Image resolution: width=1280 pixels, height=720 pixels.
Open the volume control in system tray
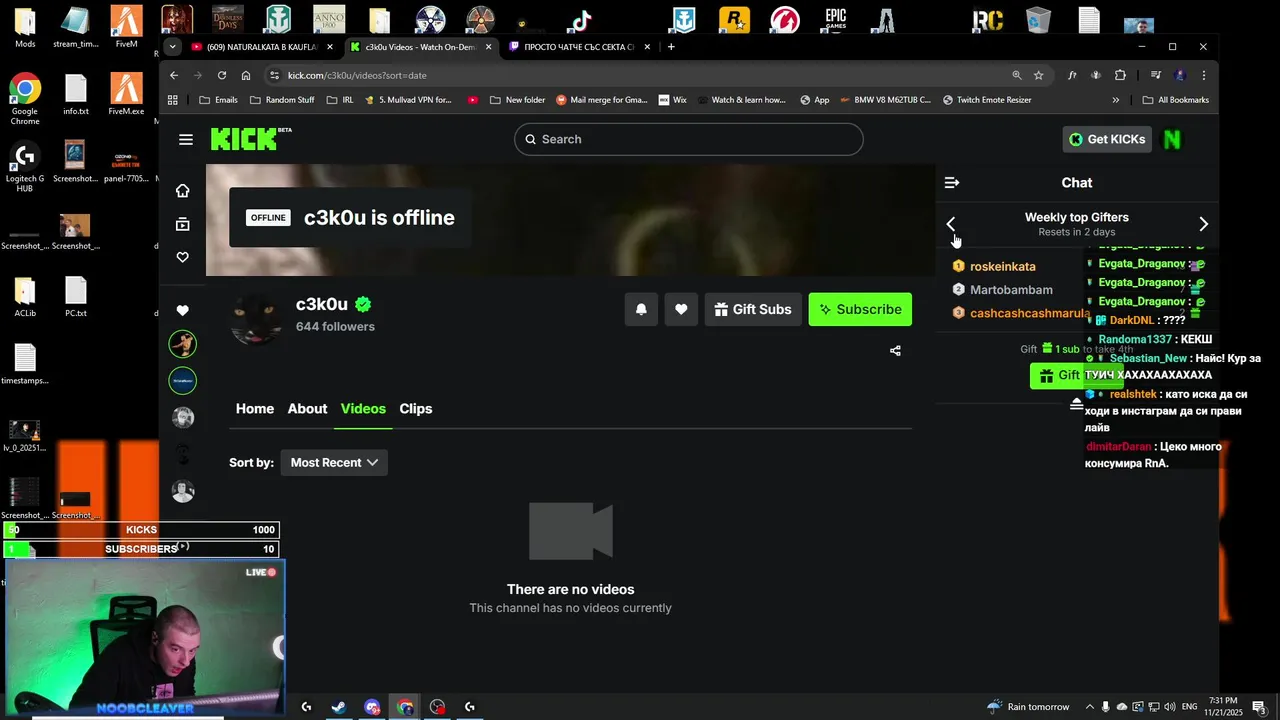click(1168, 707)
